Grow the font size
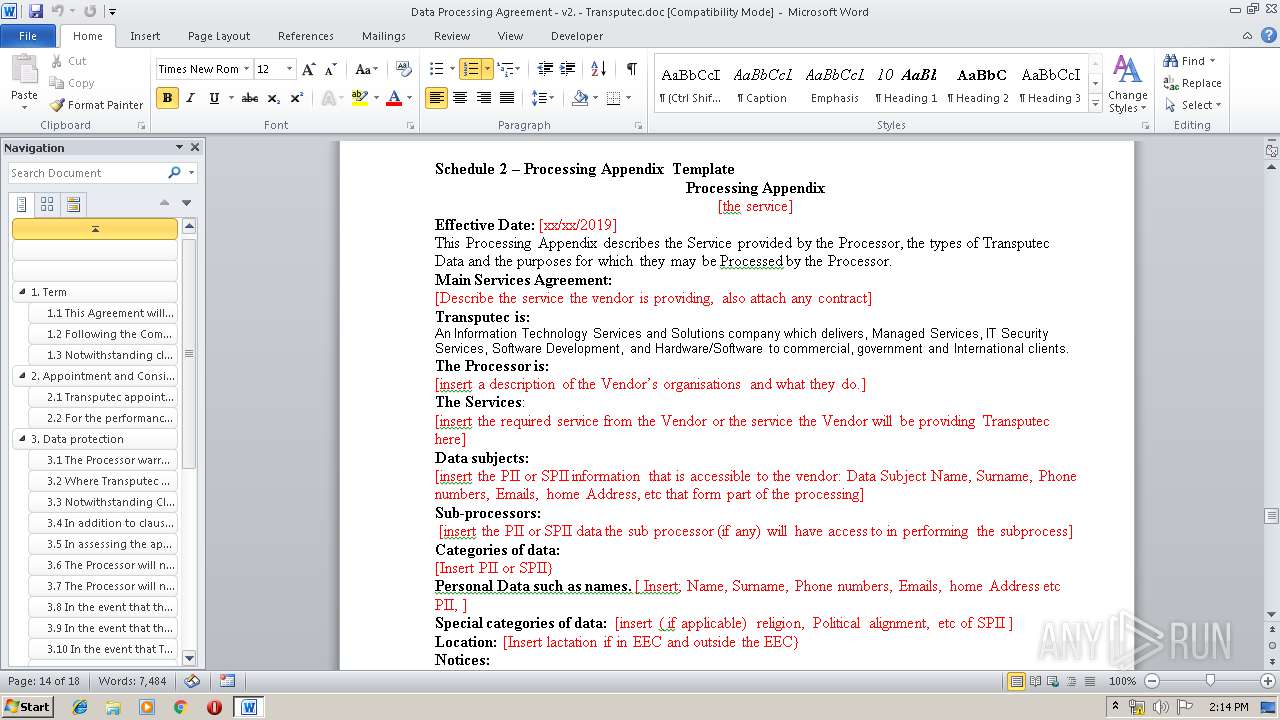 [308, 69]
